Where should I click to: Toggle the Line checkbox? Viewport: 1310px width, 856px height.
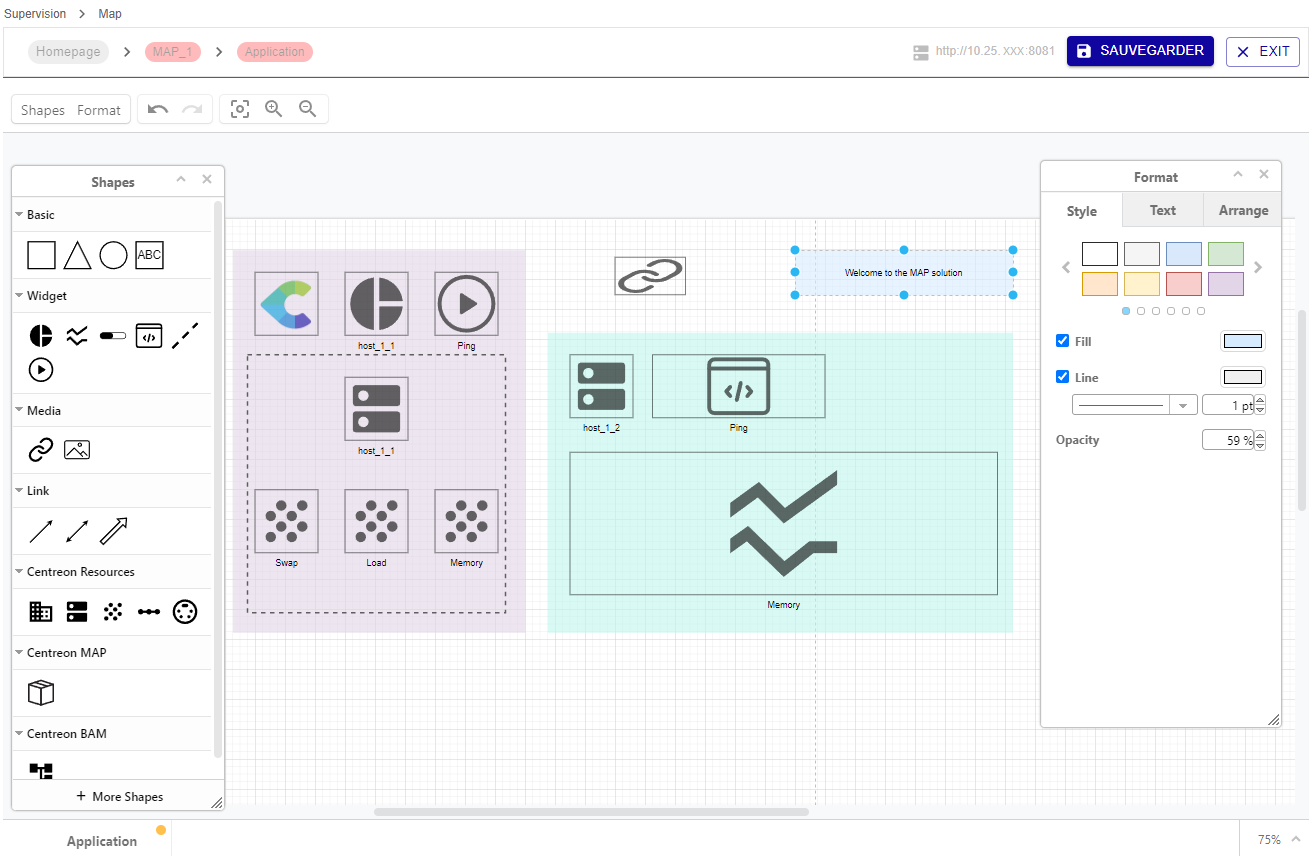click(1063, 377)
